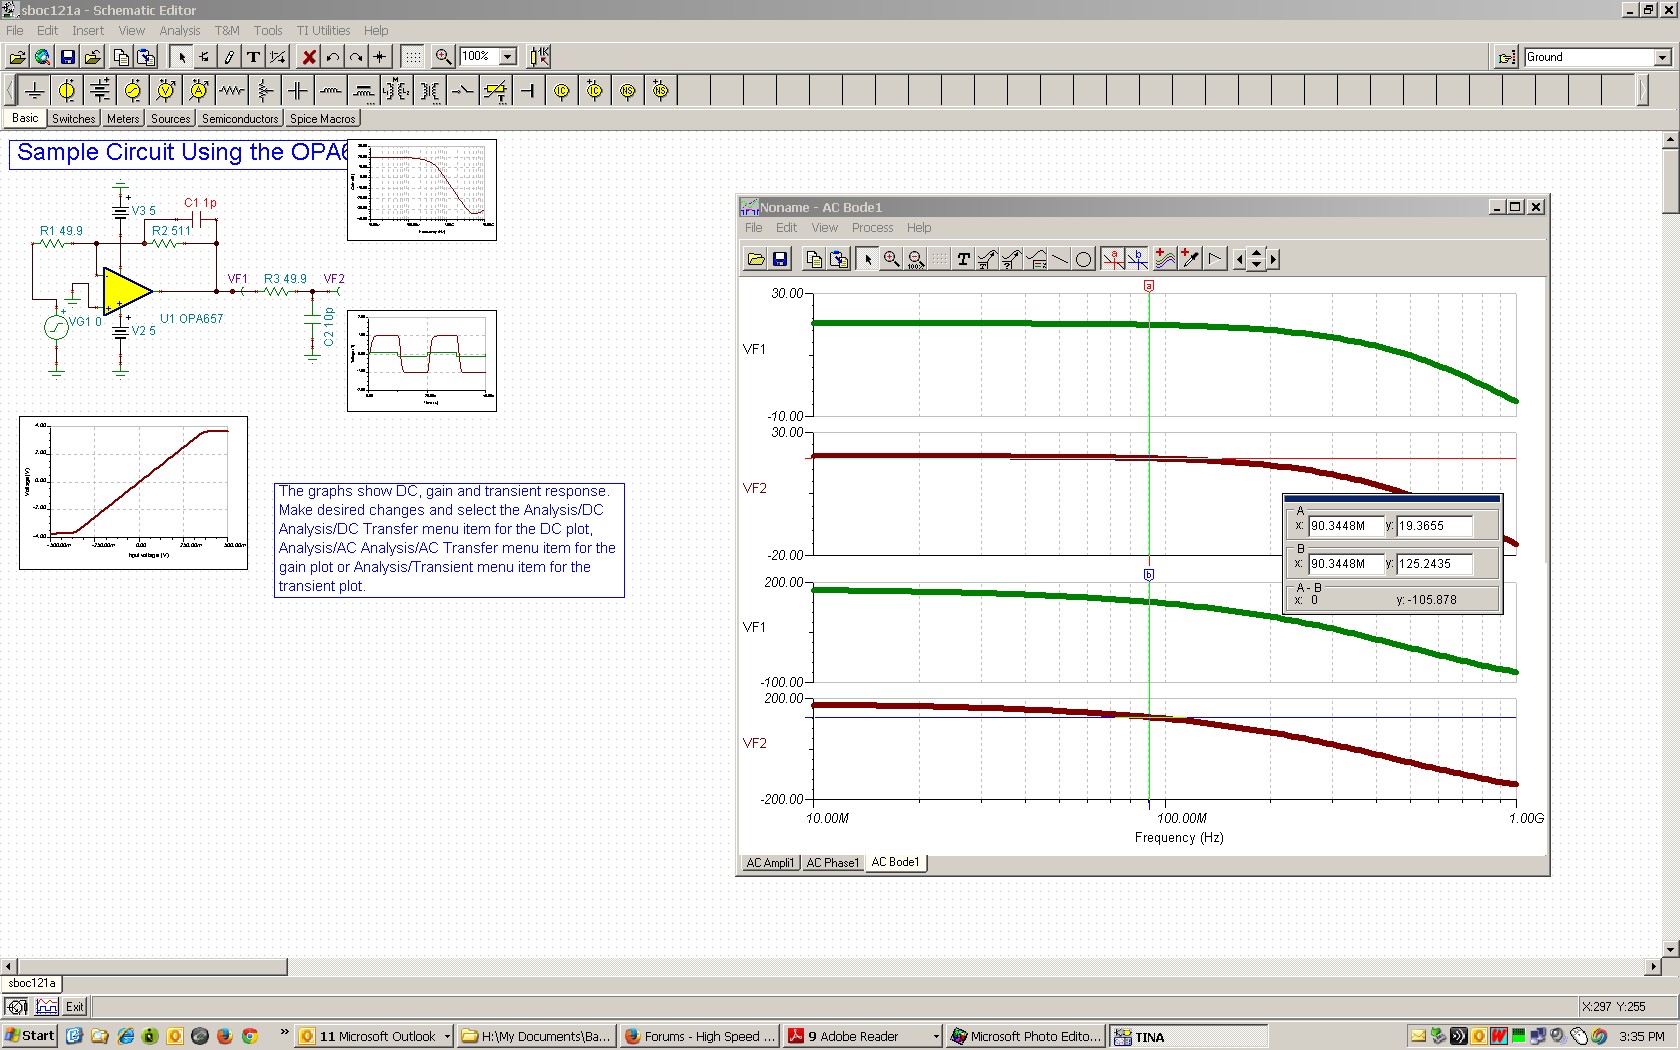Click the Windows Start button

click(x=29, y=1037)
